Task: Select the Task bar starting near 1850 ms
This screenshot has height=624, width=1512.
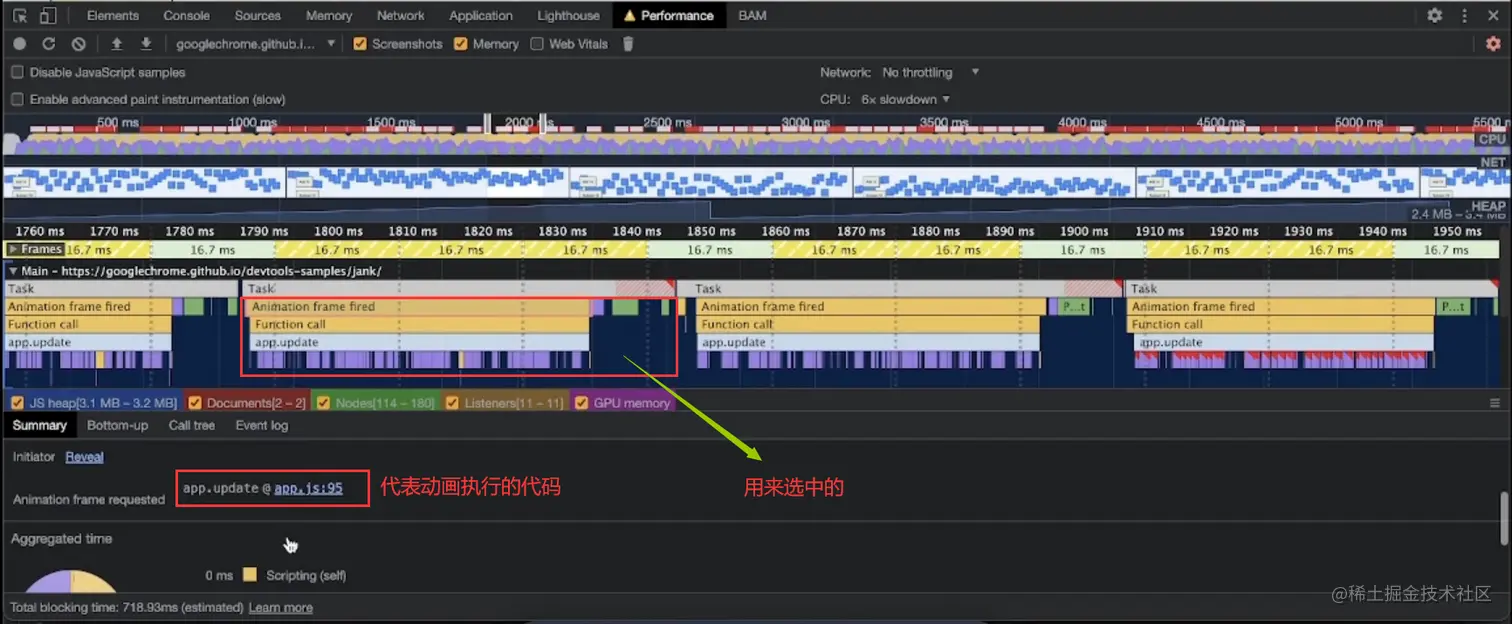Action: [x=899, y=288]
